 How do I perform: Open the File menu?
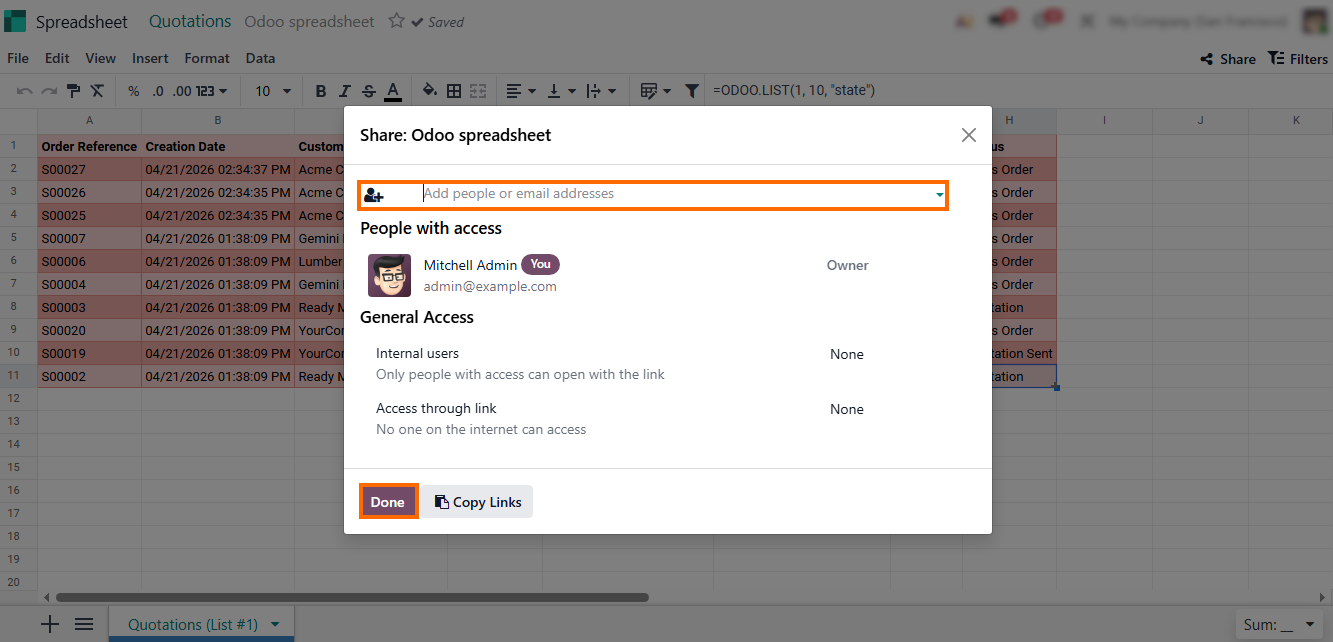tap(18, 58)
